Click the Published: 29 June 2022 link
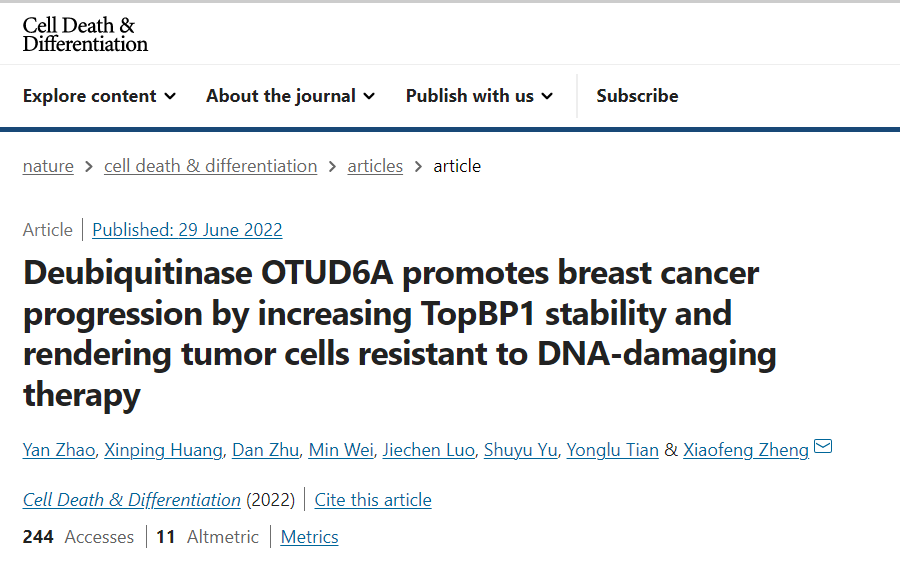Image resolution: width=900 pixels, height=578 pixels. [x=187, y=230]
